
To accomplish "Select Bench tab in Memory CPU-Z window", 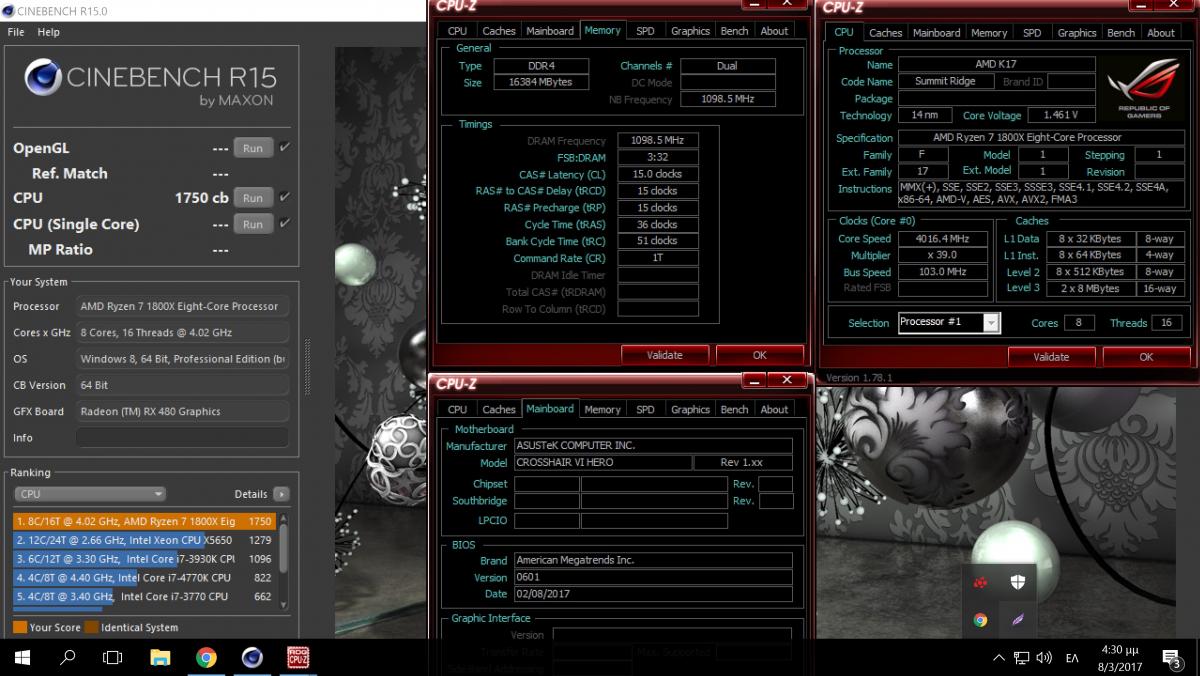I will click(734, 31).
